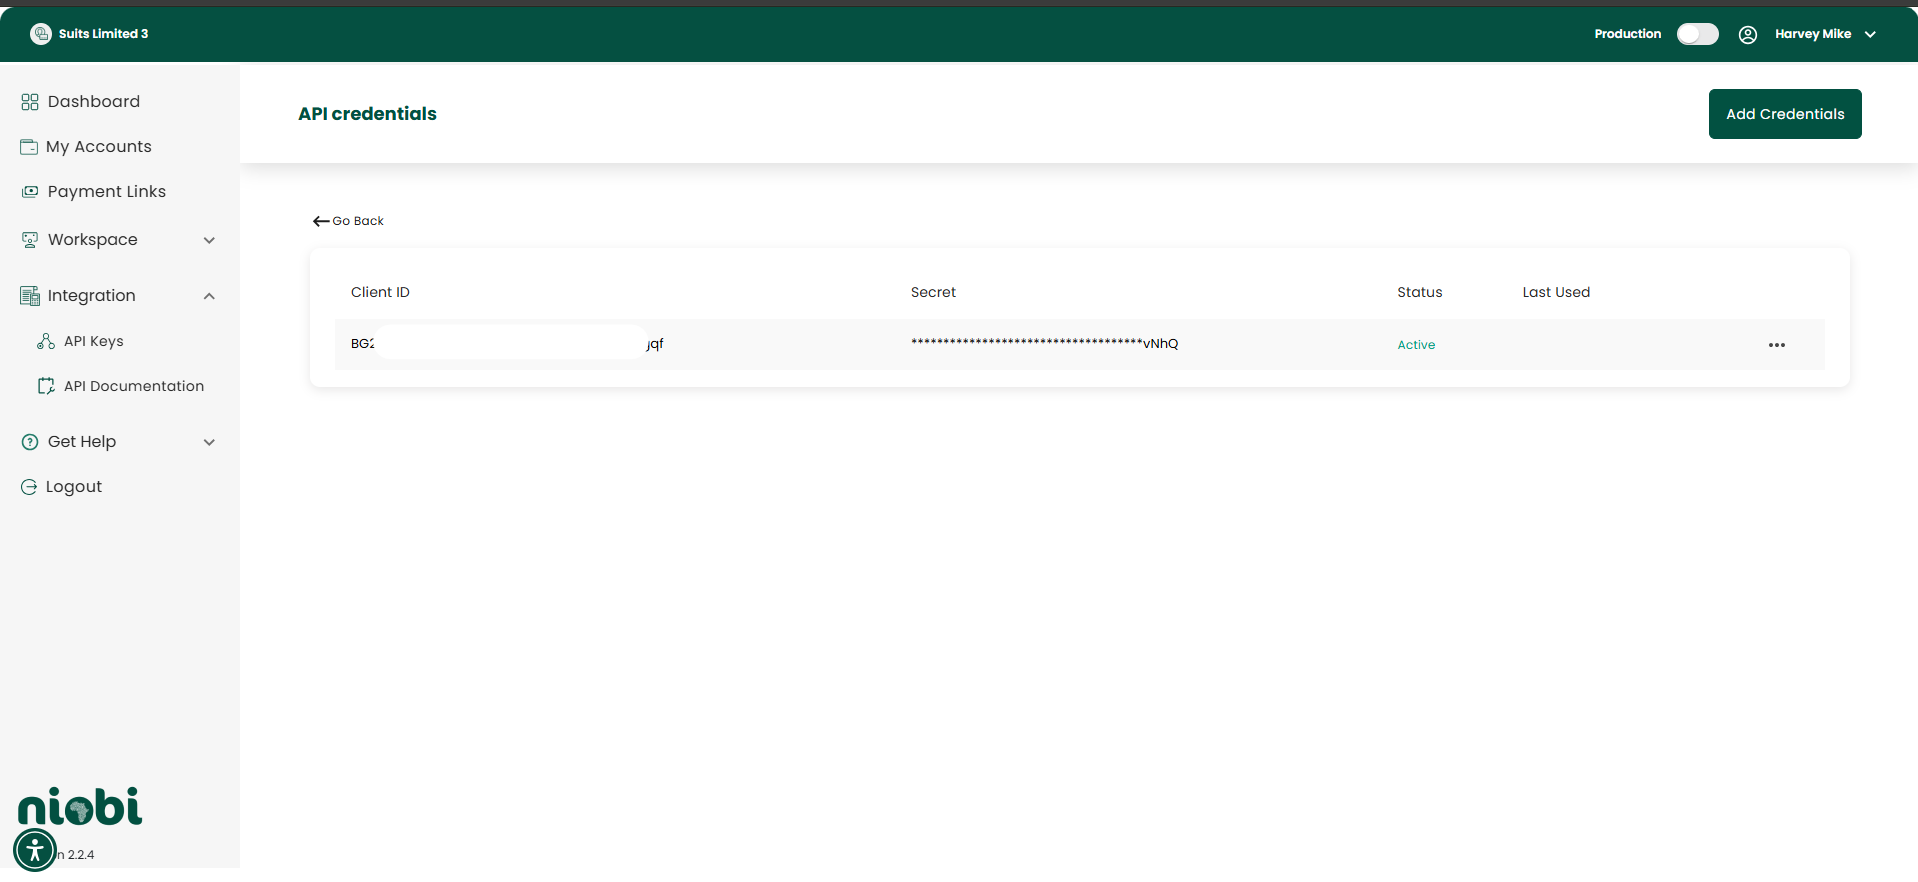Screen dimensions: 1918x882
Task: Click the Suits Limited 3 logo icon
Action: pyautogui.click(x=41, y=34)
